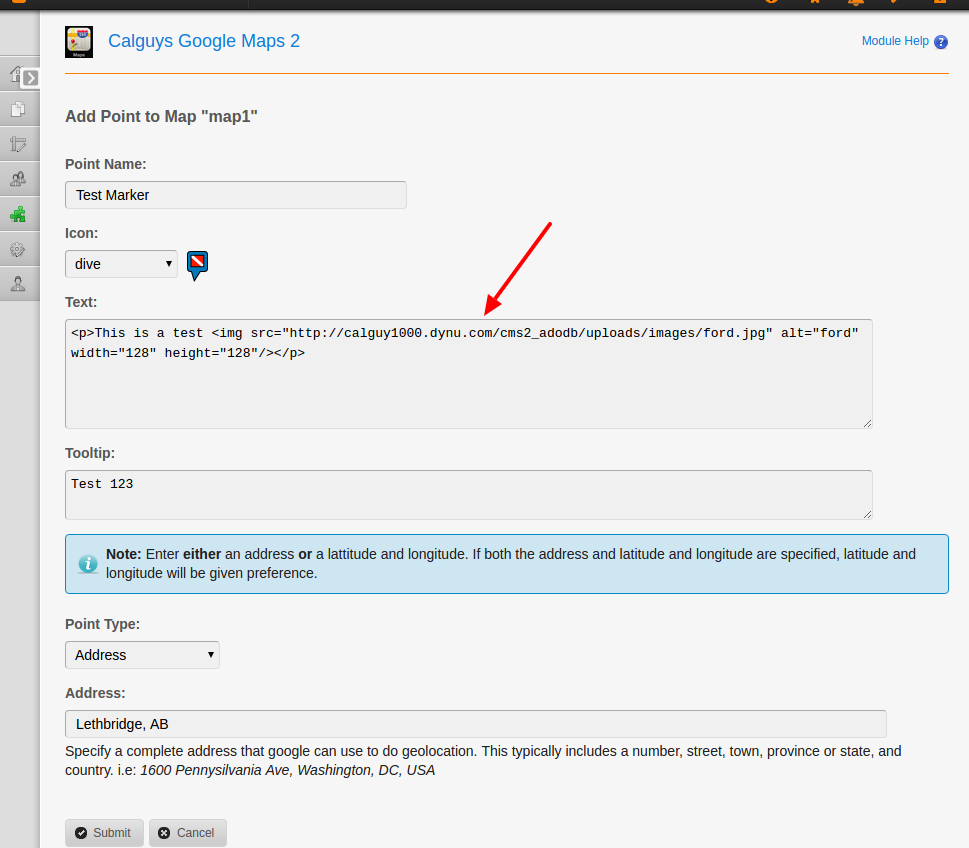Open the Layout design tools sidebar icon
Image resolution: width=969 pixels, height=848 pixels.
18,144
